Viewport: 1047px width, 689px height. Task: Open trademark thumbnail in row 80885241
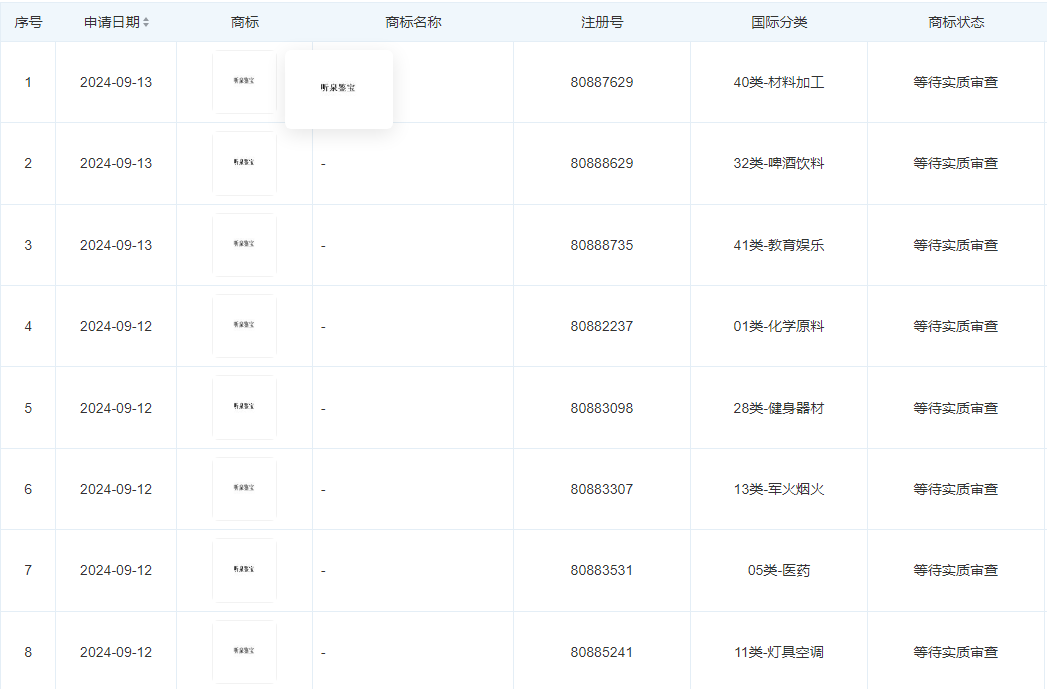pyautogui.click(x=244, y=652)
